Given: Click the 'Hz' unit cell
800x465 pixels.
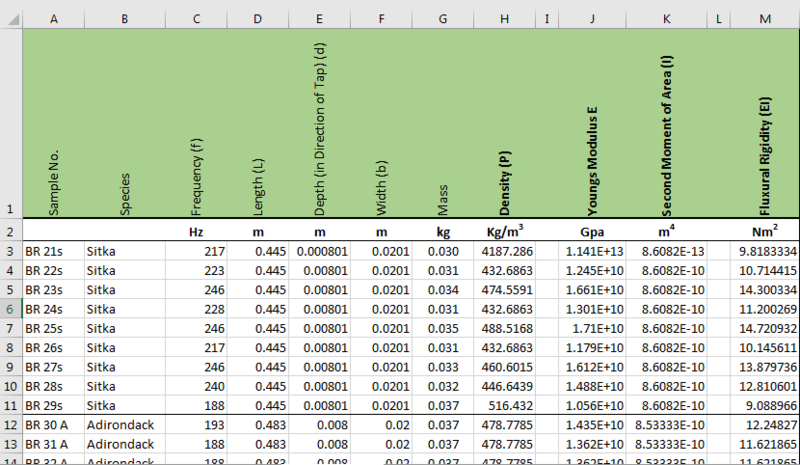Looking at the screenshot, I should pyautogui.click(x=196, y=232).
